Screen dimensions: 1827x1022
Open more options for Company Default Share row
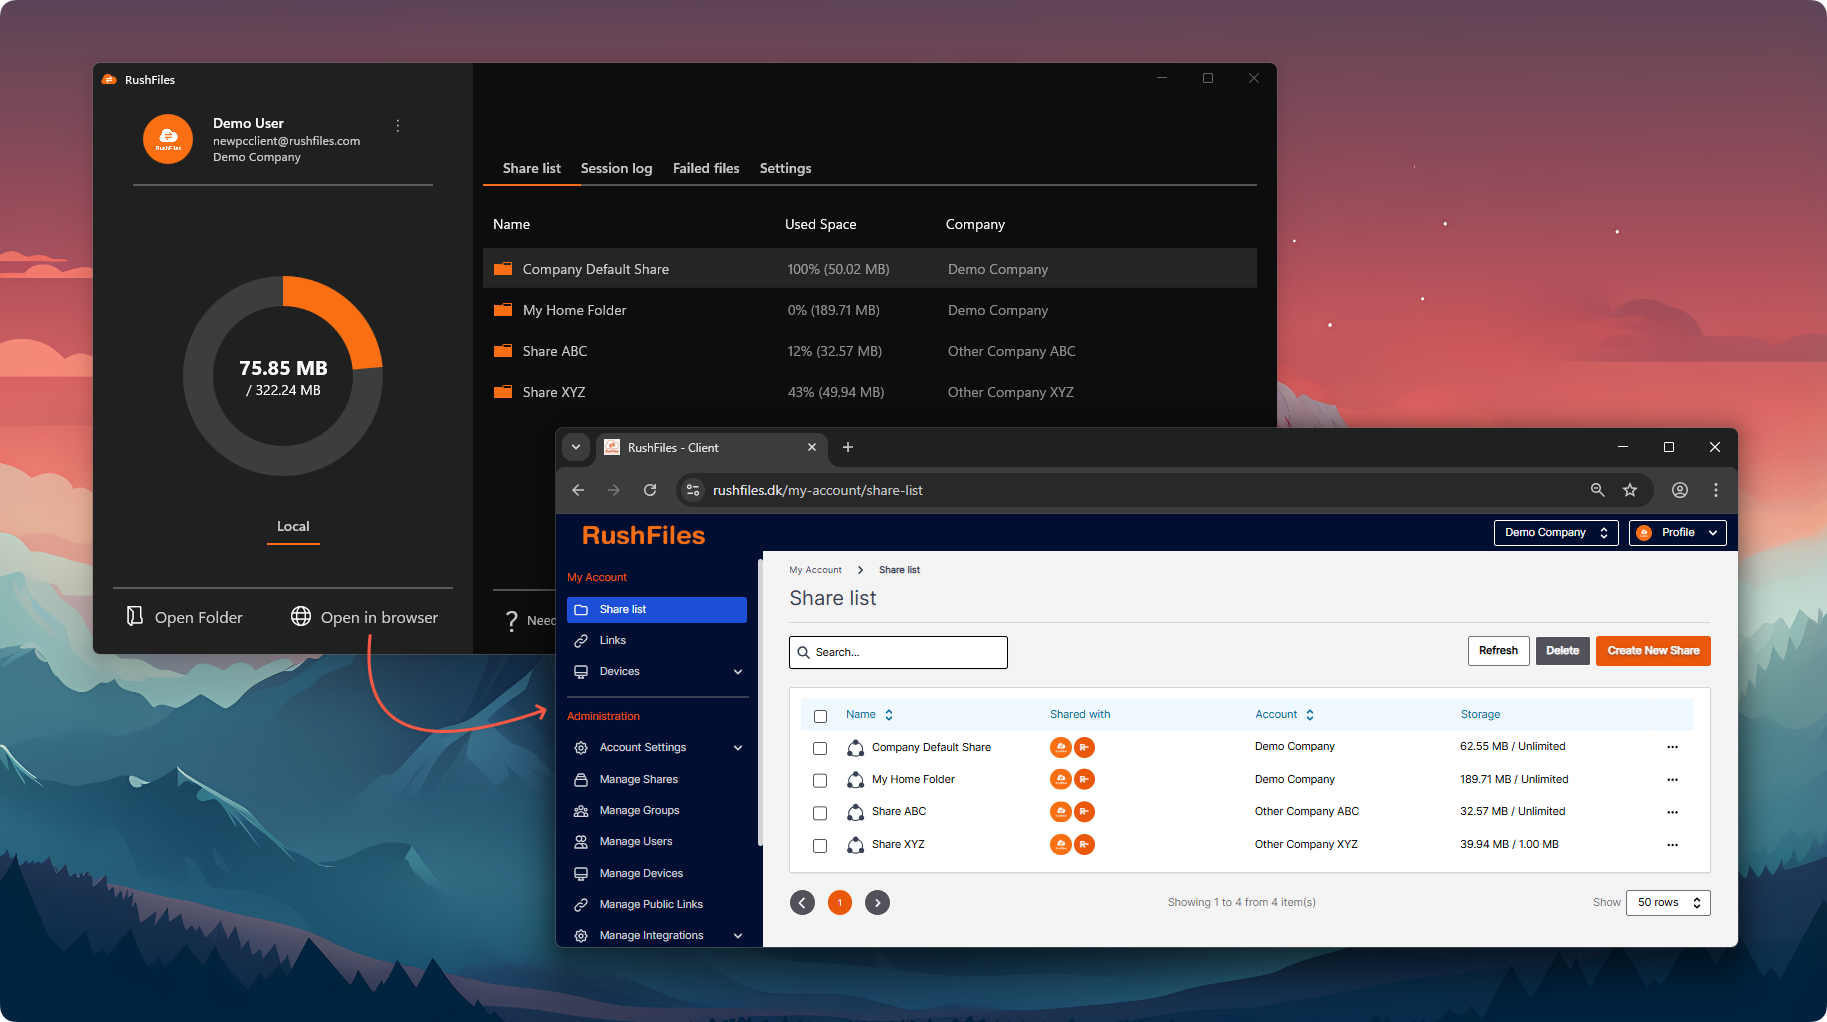tap(1672, 747)
